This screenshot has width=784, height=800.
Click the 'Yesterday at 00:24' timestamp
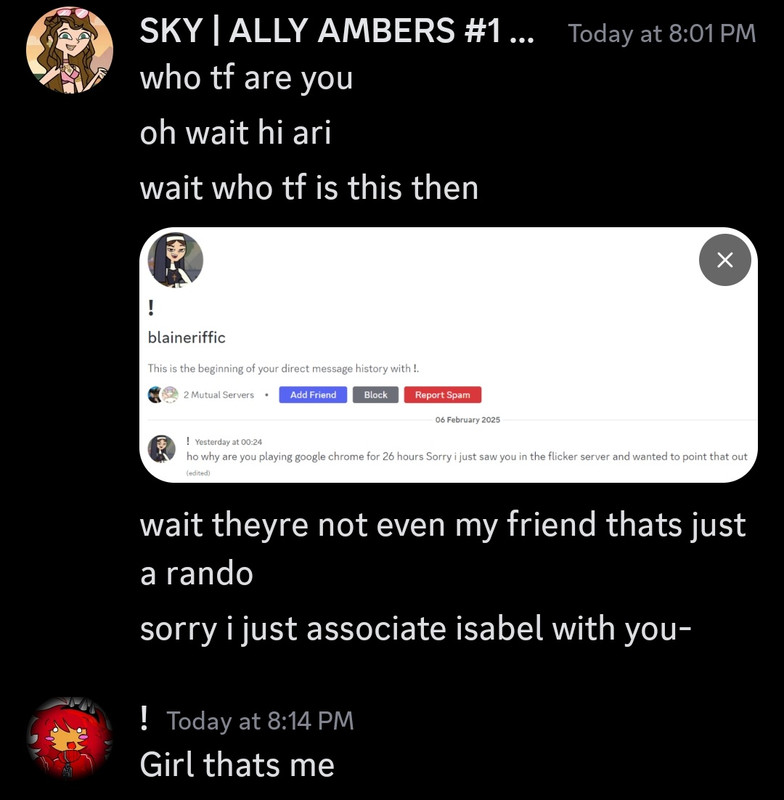[x=228, y=442]
